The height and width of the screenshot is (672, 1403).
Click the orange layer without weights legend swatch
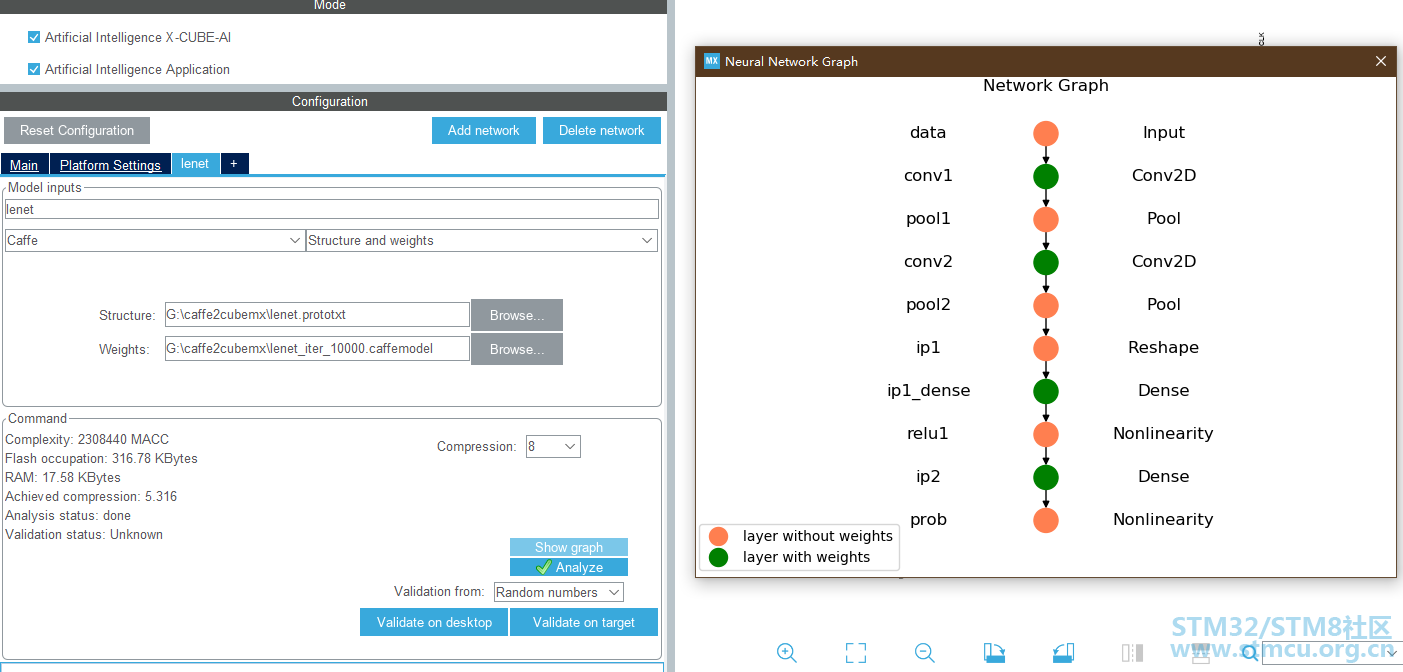click(x=718, y=536)
